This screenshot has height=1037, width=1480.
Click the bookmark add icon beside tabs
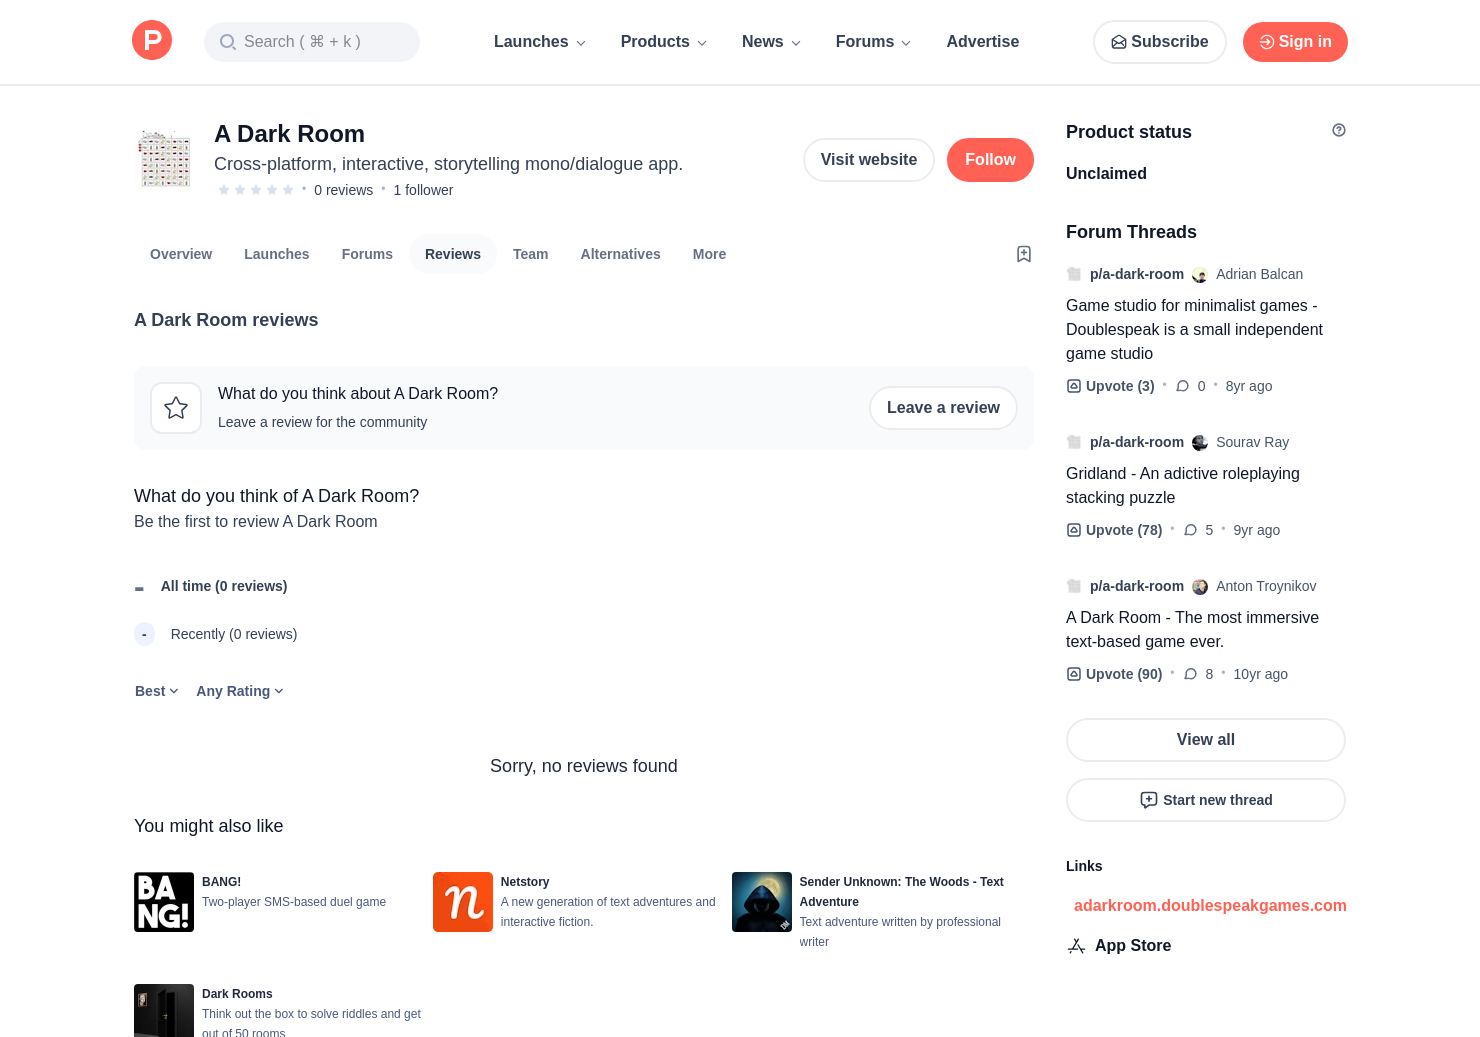coord(1024,254)
